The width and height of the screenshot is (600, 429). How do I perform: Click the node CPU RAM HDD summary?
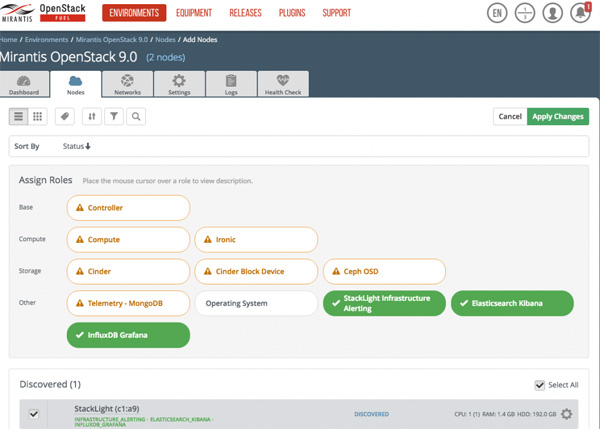click(x=505, y=414)
